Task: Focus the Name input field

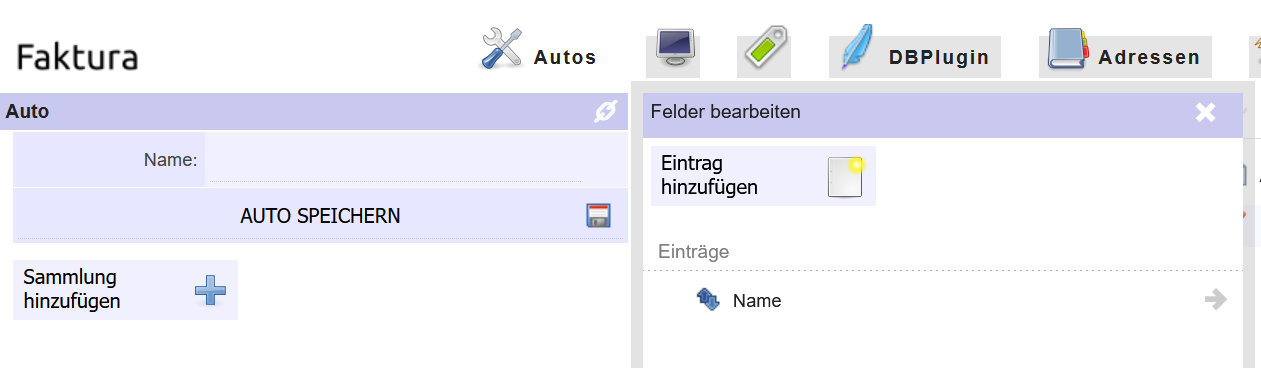Action: point(393,159)
